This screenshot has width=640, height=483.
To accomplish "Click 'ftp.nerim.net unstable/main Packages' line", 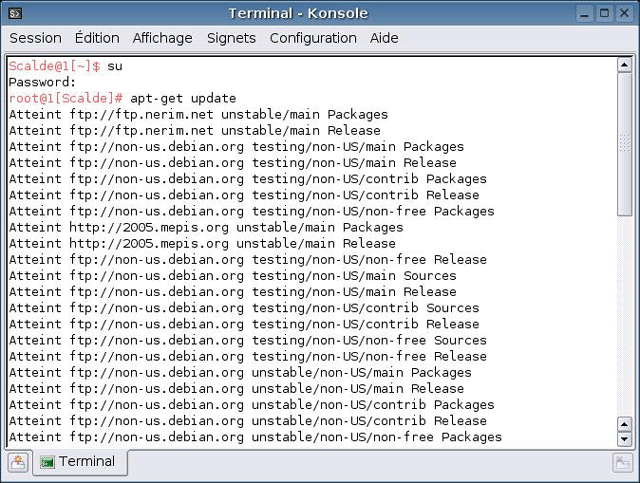I will (x=198, y=114).
